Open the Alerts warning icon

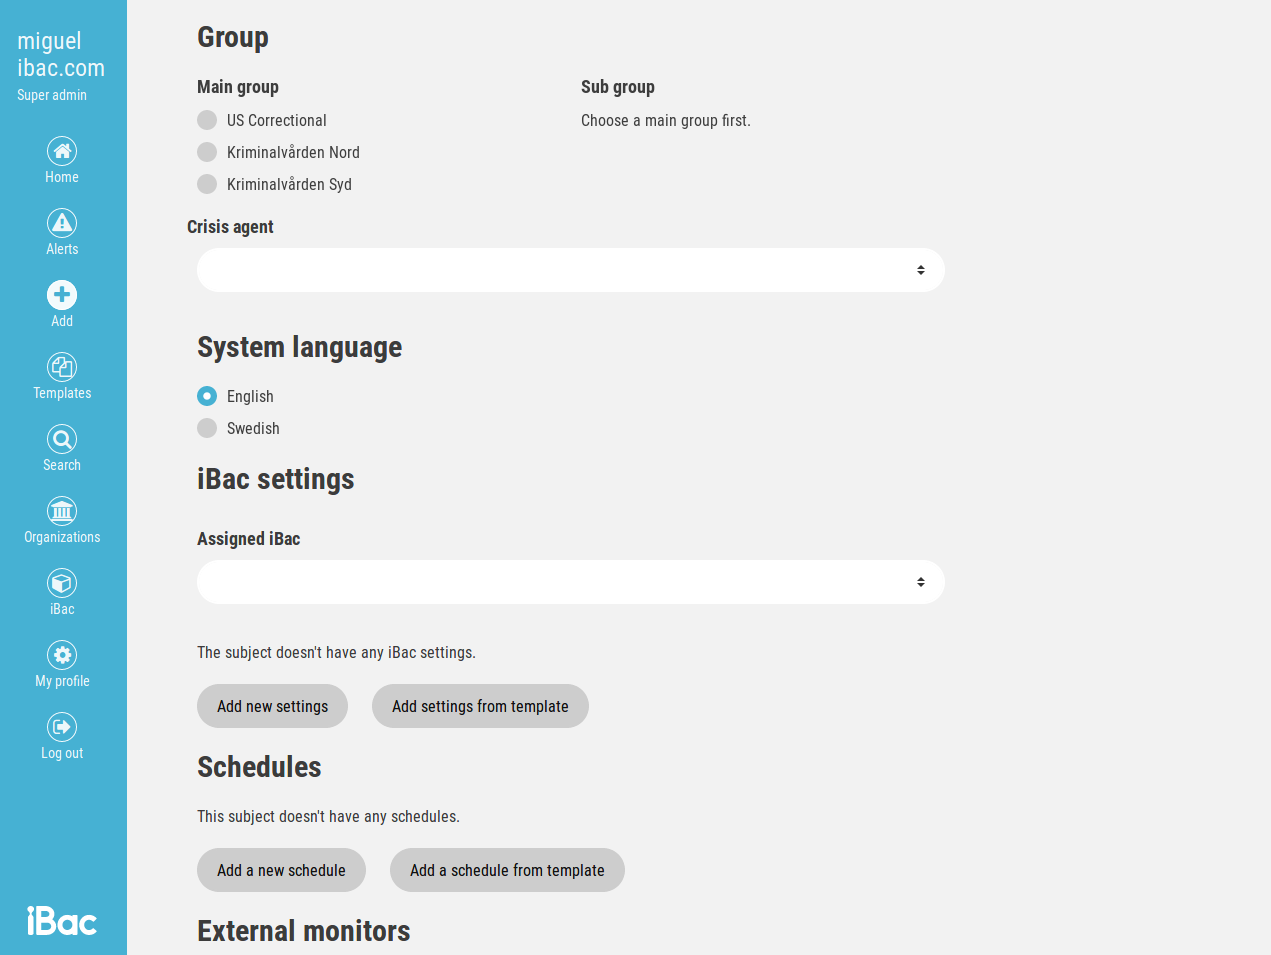(62, 223)
